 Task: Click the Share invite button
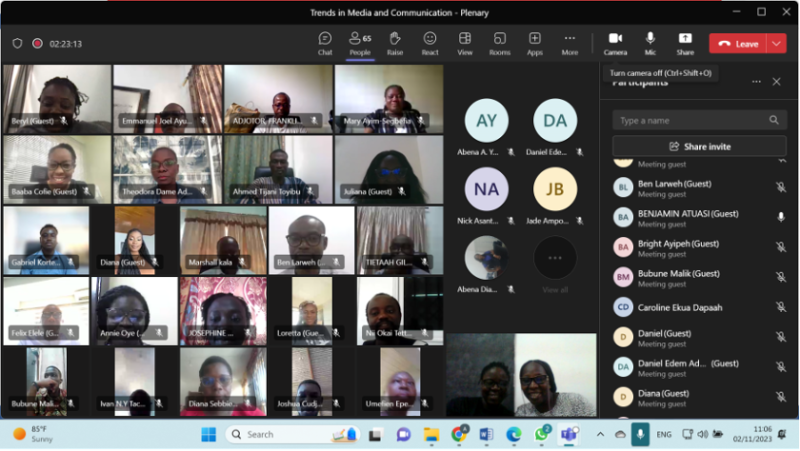[699, 146]
